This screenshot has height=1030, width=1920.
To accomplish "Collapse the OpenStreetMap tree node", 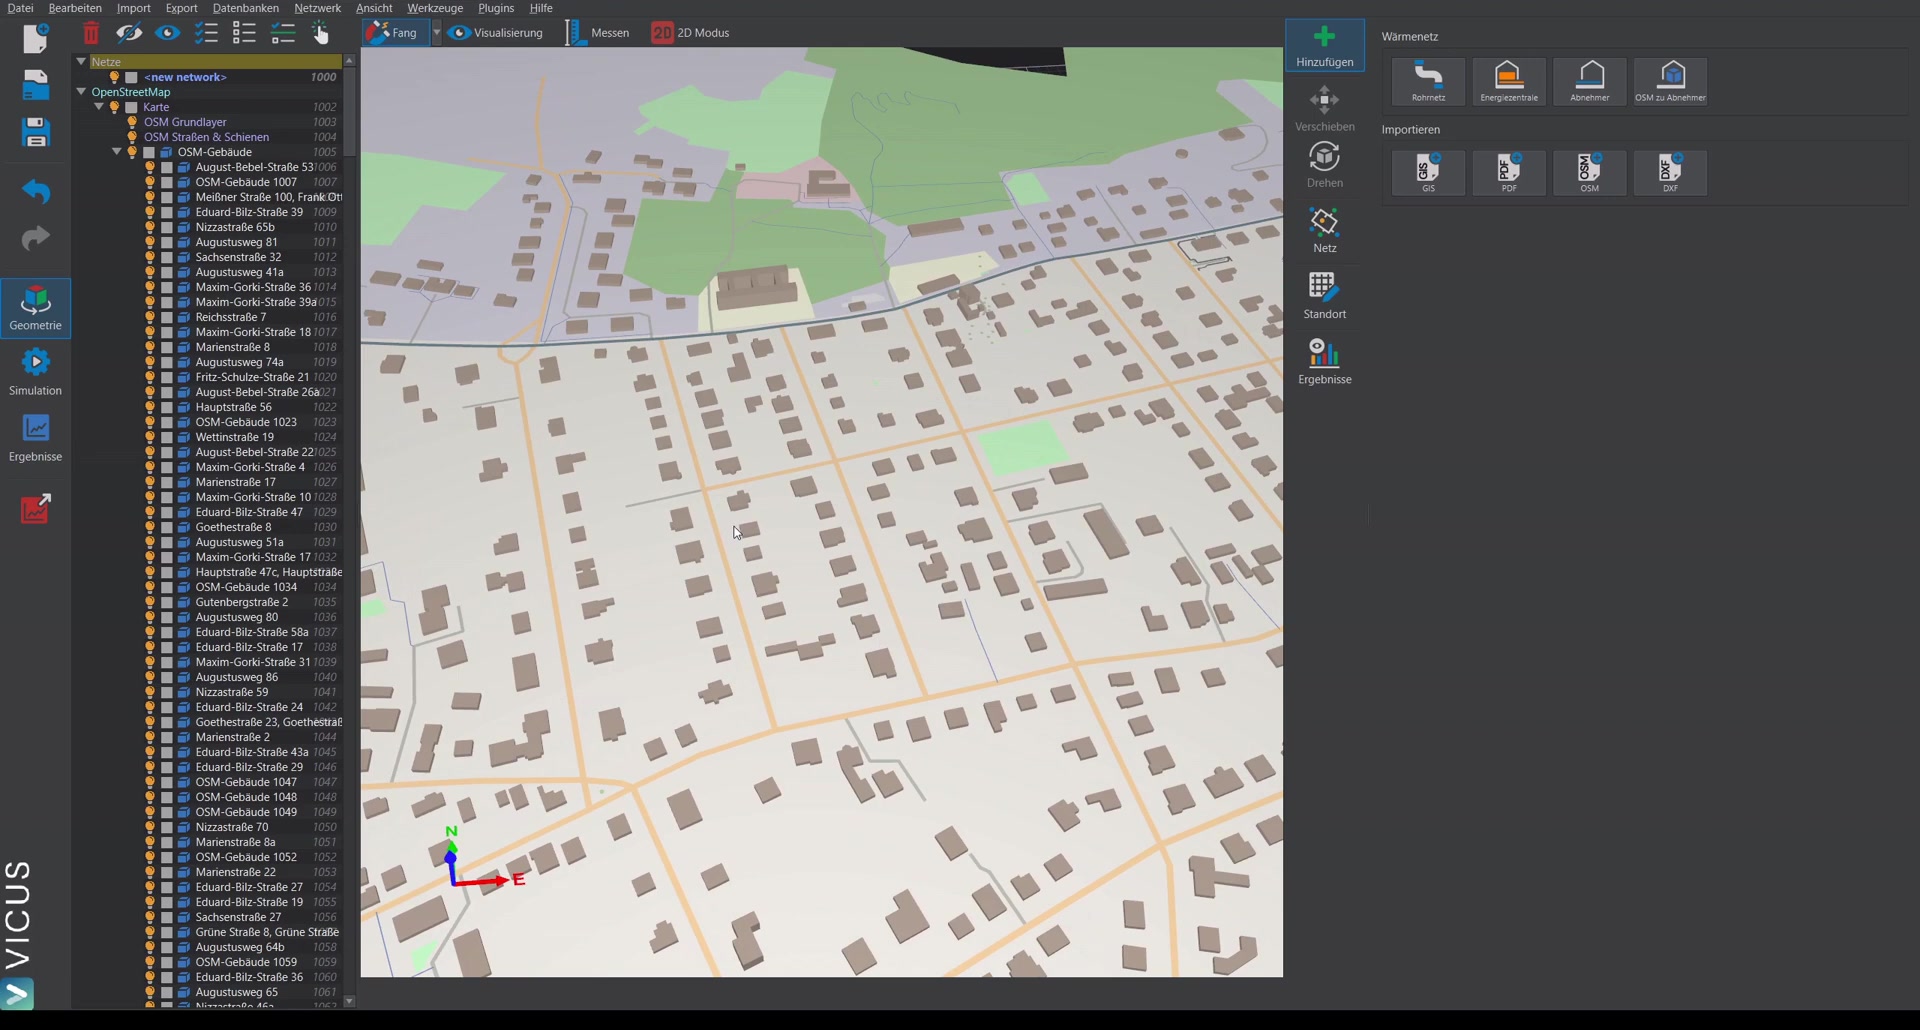I will tap(81, 91).
